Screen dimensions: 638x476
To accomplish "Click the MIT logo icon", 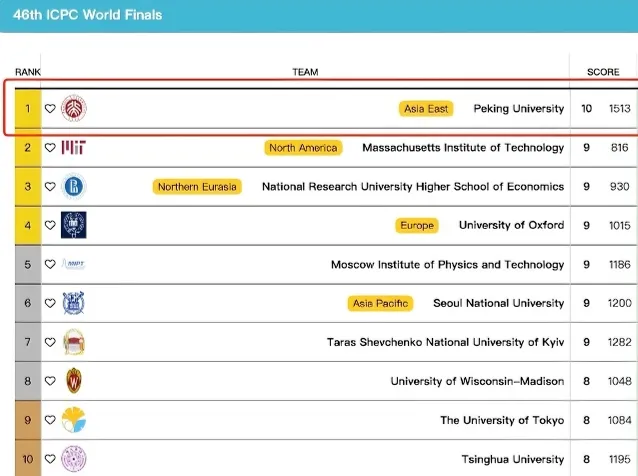I will (73, 147).
